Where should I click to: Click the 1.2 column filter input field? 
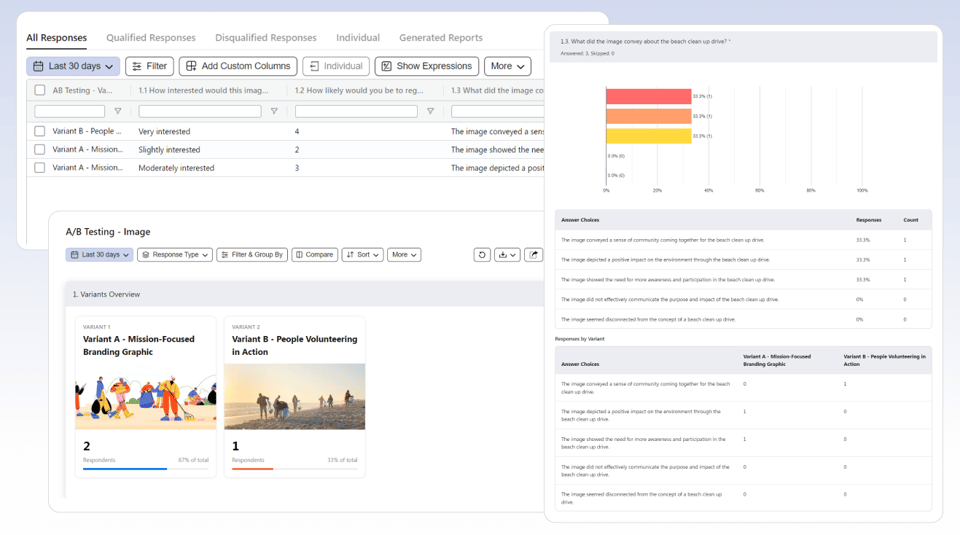[x=356, y=111]
